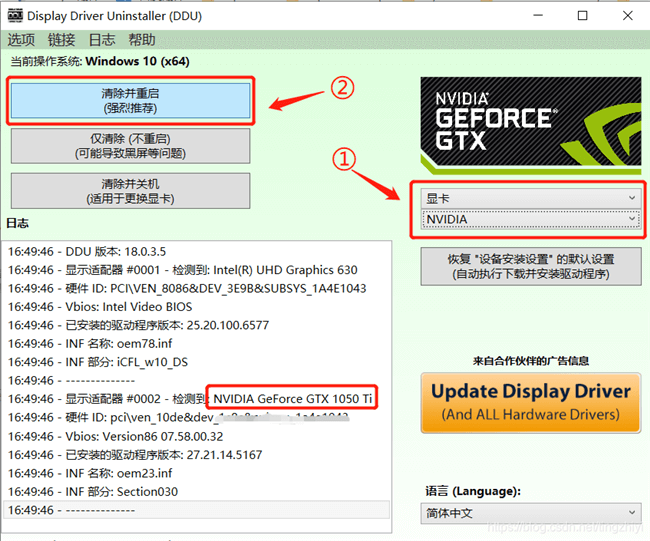Click 清除并关机 button

point(130,191)
